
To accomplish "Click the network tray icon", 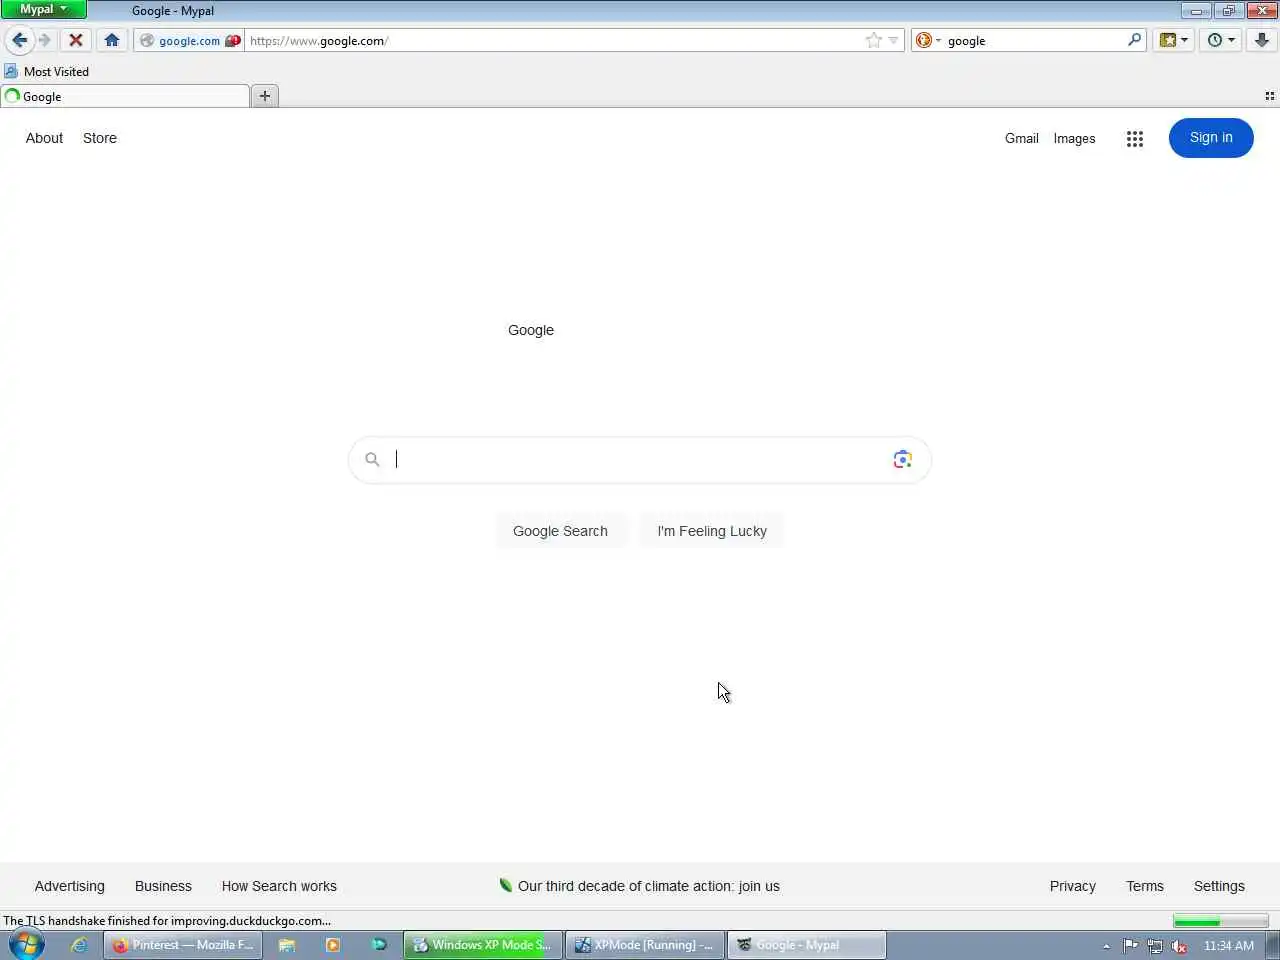I will pyautogui.click(x=1155, y=946).
